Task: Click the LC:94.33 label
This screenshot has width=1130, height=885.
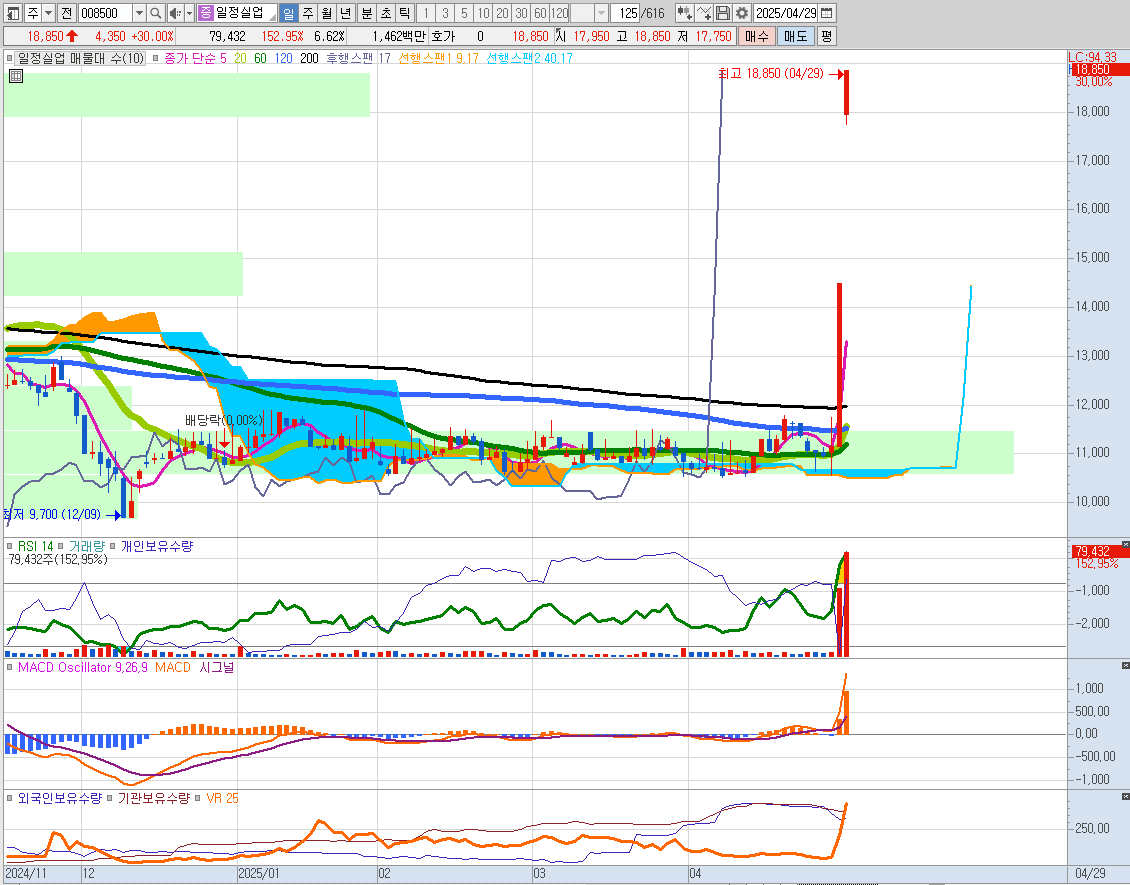Action: pos(1093,57)
